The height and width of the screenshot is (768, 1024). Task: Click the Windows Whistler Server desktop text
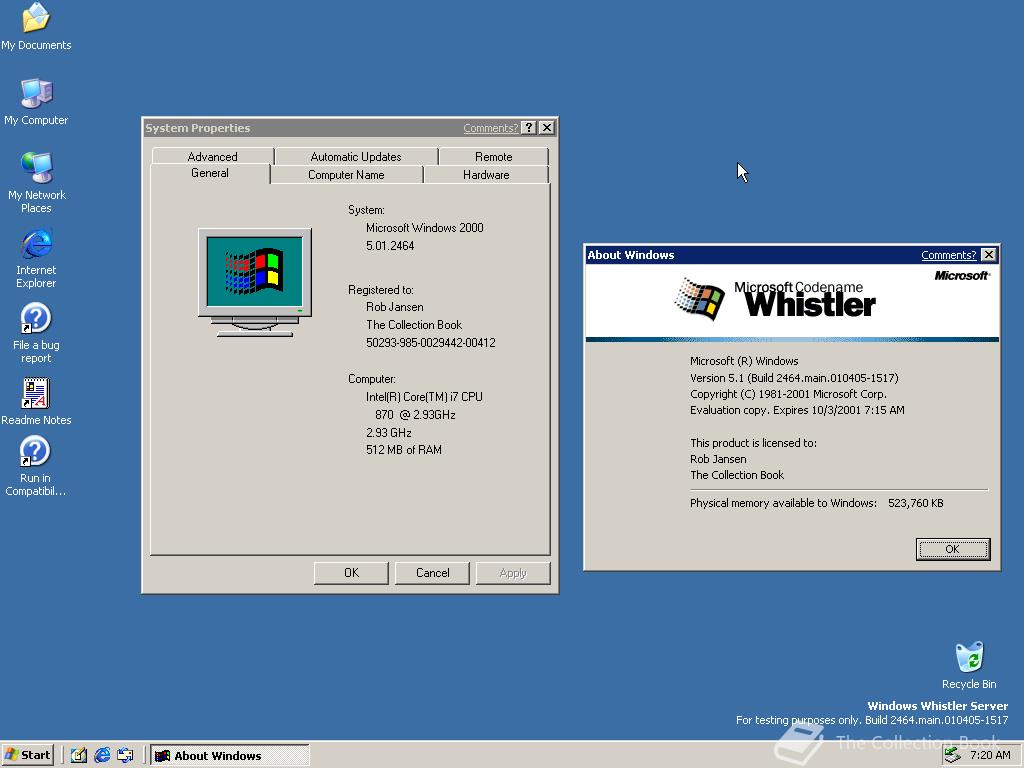click(x=937, y=706)
